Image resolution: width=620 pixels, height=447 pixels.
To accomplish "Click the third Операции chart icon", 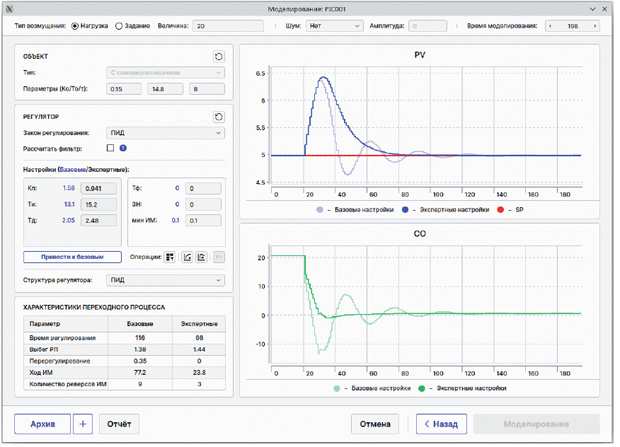I will [202, 258].
